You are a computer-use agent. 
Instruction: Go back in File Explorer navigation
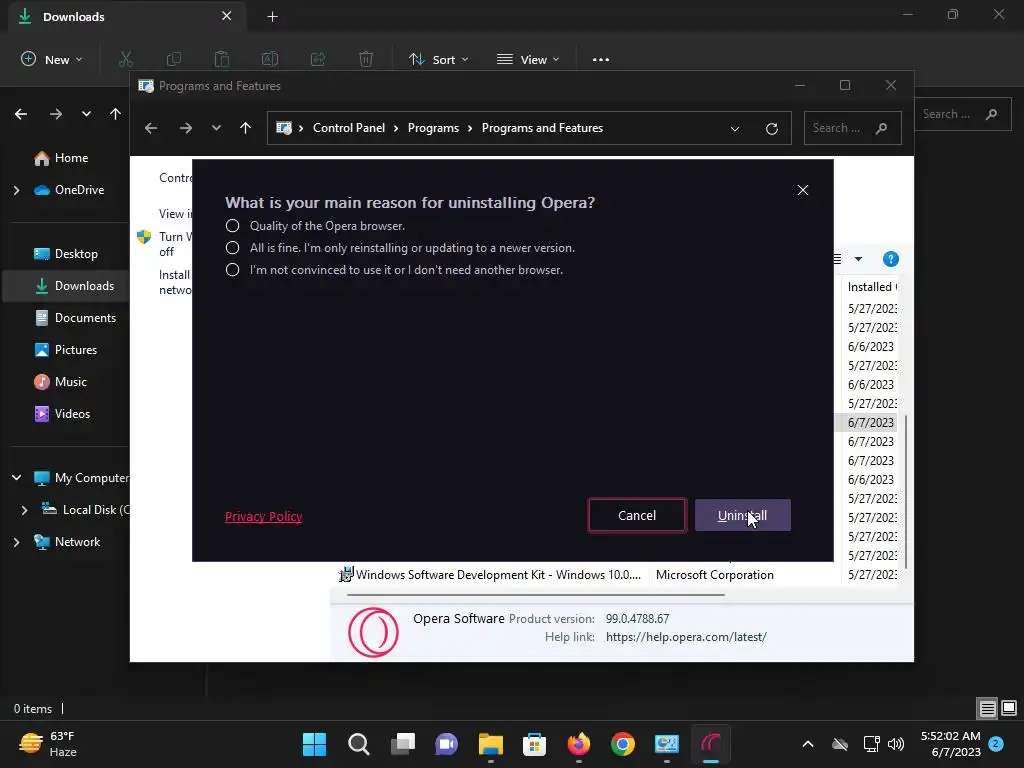[x=21, y=114]
